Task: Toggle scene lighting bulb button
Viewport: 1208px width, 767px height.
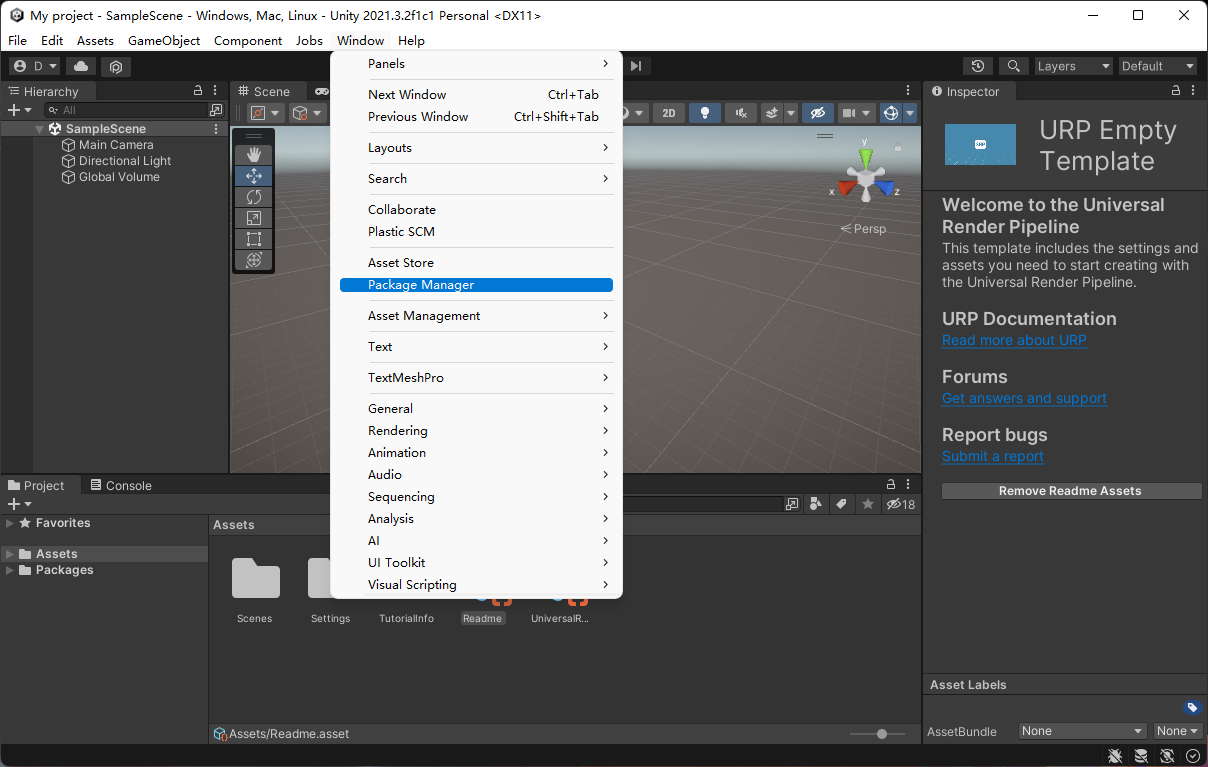Action: click(705, 113)
